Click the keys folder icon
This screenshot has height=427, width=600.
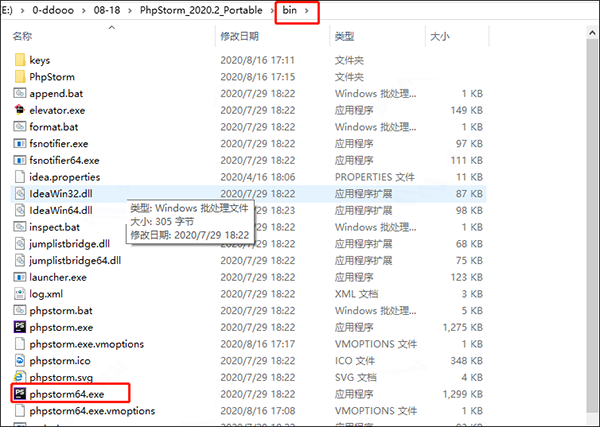coord(20,60)
